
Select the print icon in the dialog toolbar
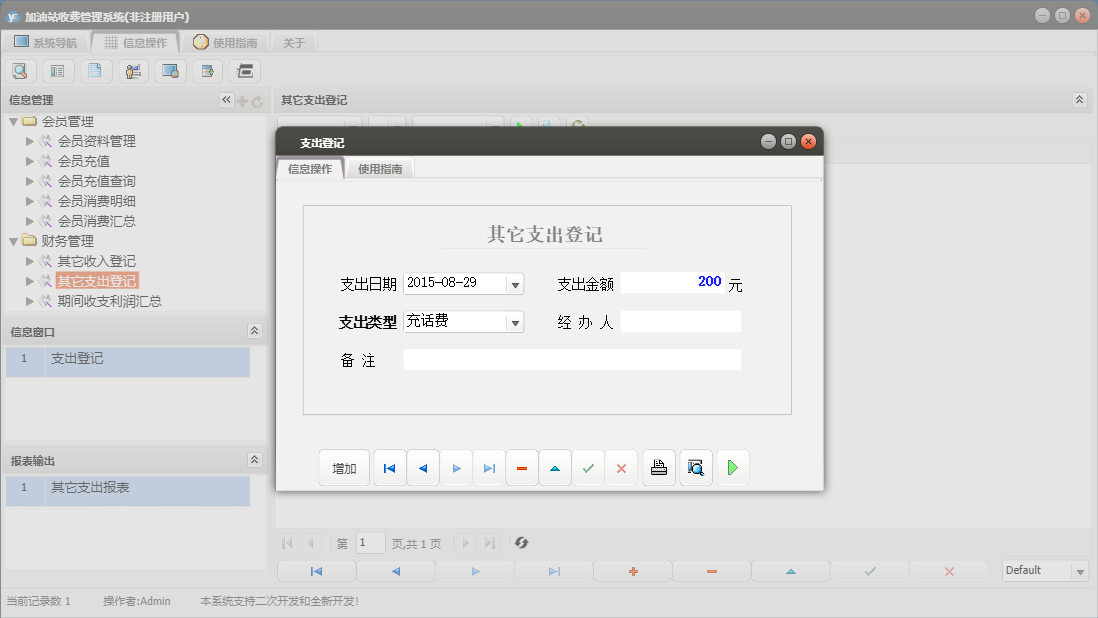click(658, 467)
